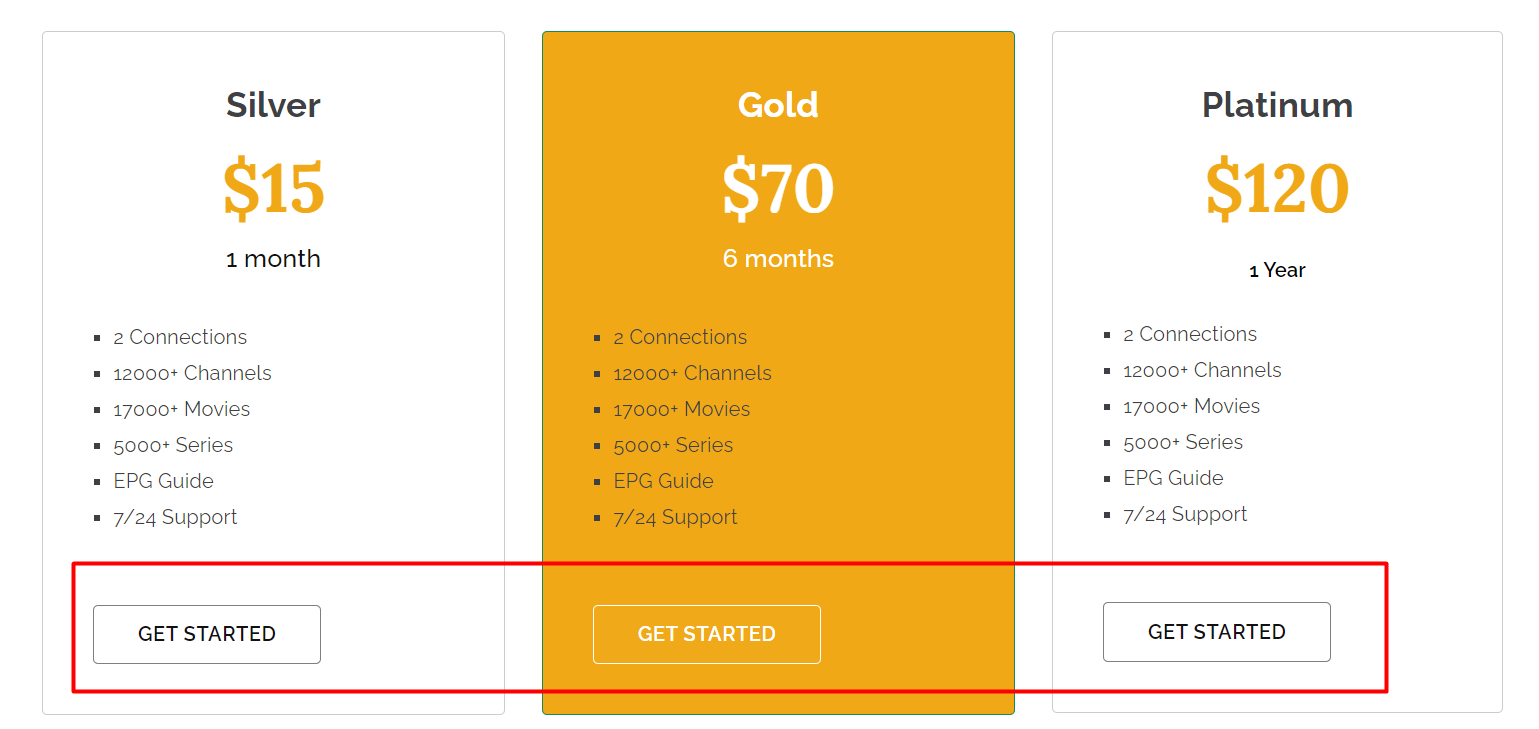
Task: Select the Silver plan heading
Action: (x=273, y=104)
